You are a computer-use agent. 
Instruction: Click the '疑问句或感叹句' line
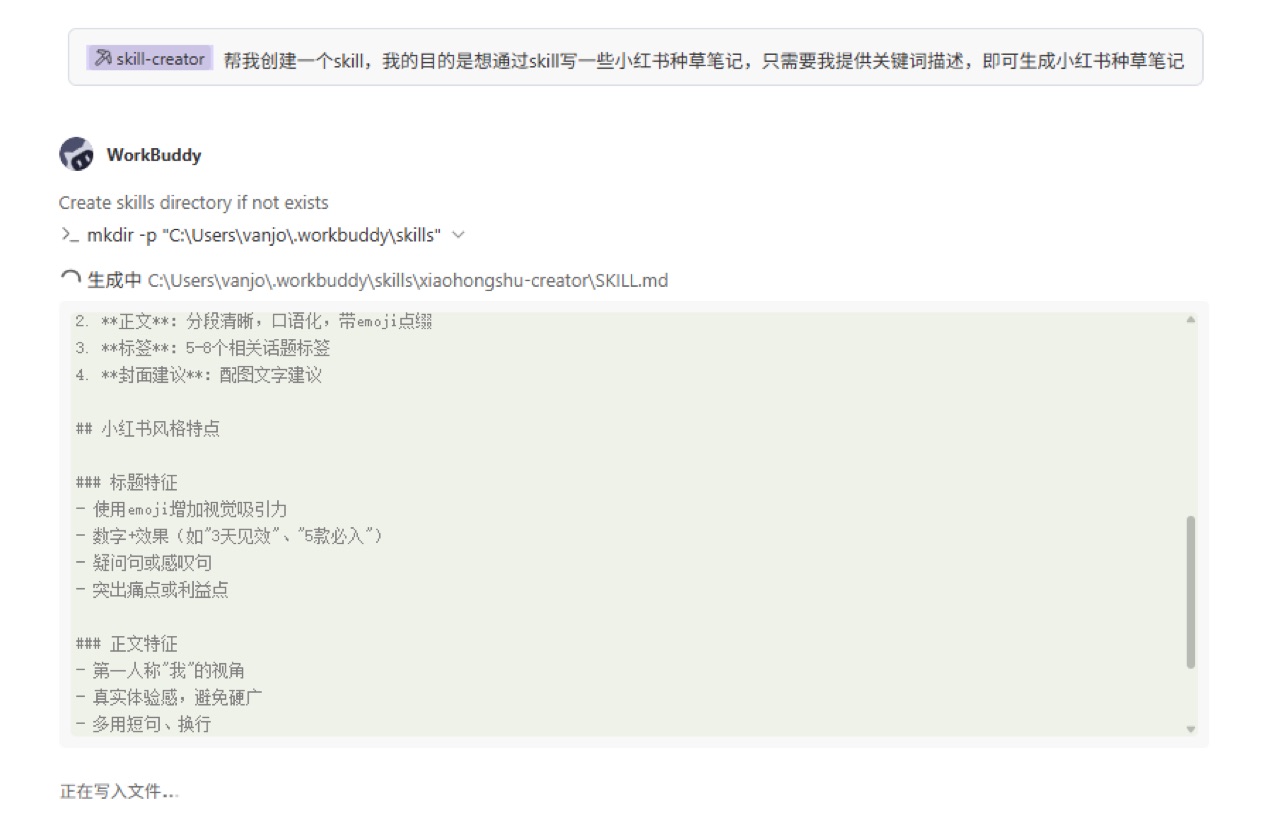[x=143, y=564]
